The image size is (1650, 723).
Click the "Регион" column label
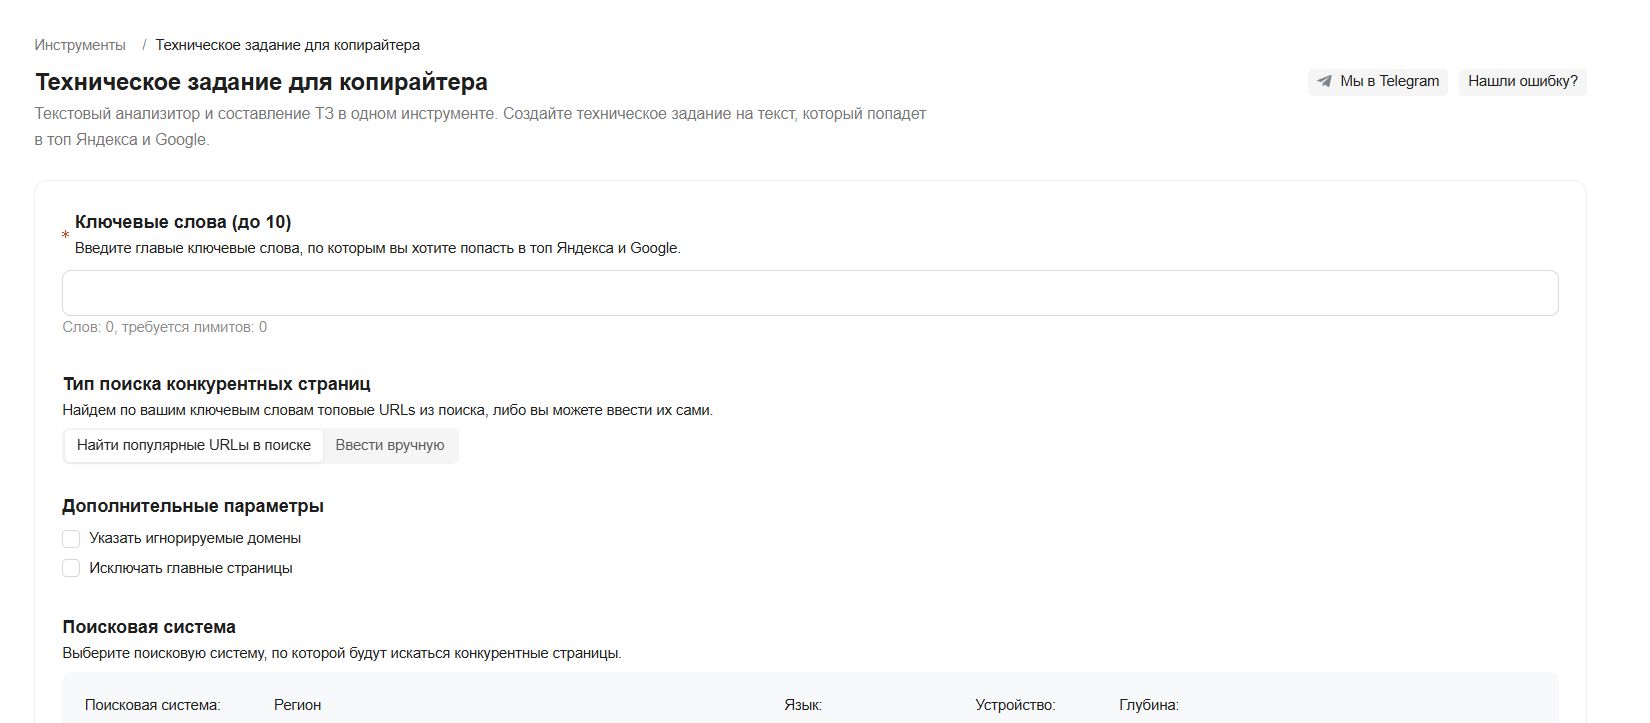[x=297, y=705]
